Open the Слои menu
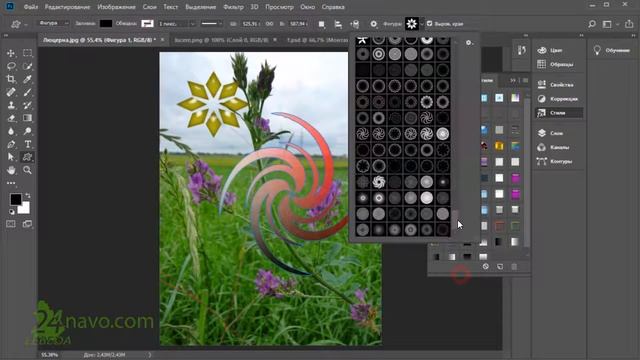The height and width of the screenshot is (360, 640). point(149,7)
